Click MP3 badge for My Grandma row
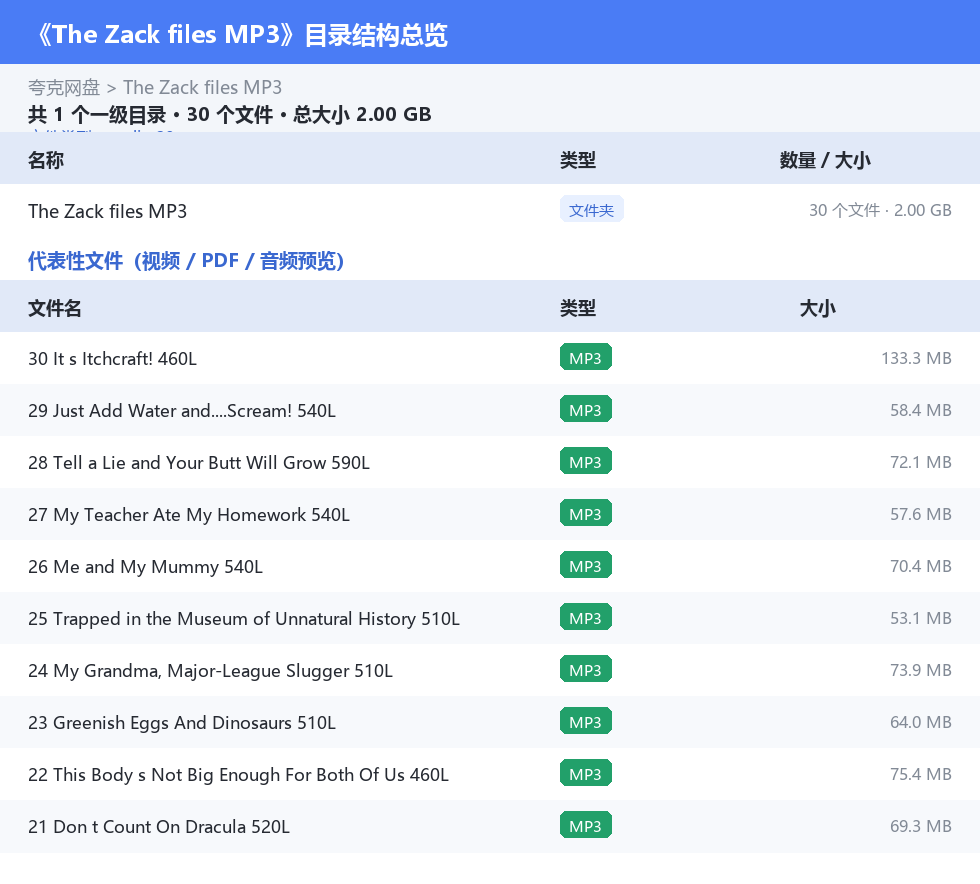 pyautogui.click(x=586, y=669)
